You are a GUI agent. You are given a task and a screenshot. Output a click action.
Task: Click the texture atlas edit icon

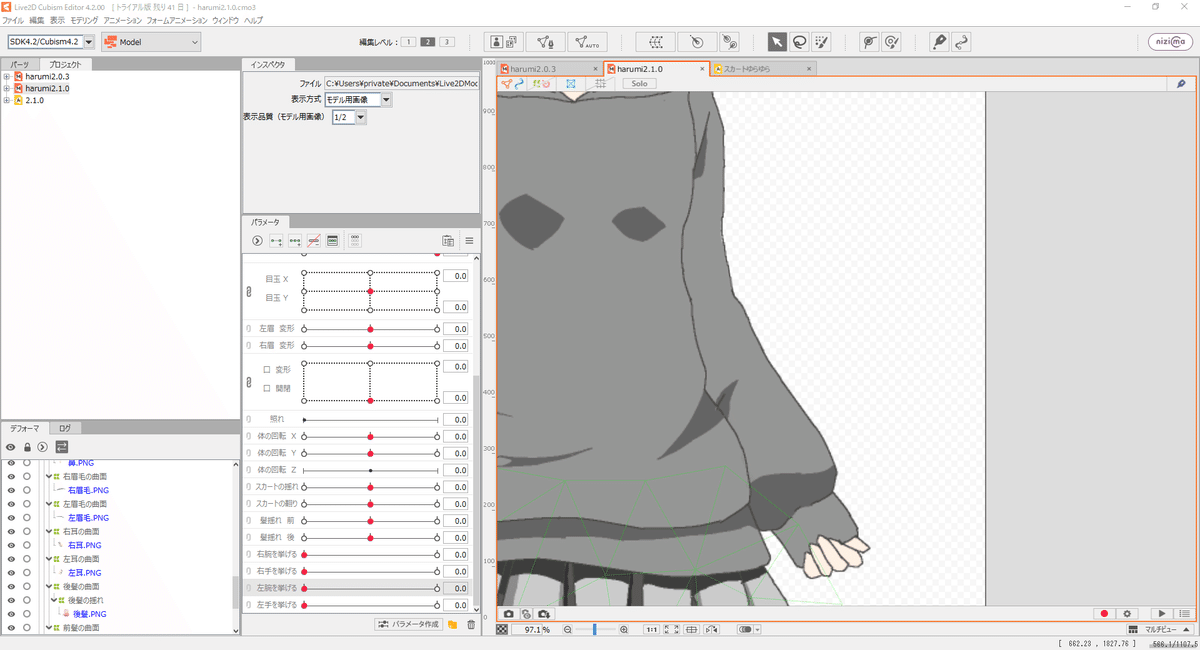[504, 42]
